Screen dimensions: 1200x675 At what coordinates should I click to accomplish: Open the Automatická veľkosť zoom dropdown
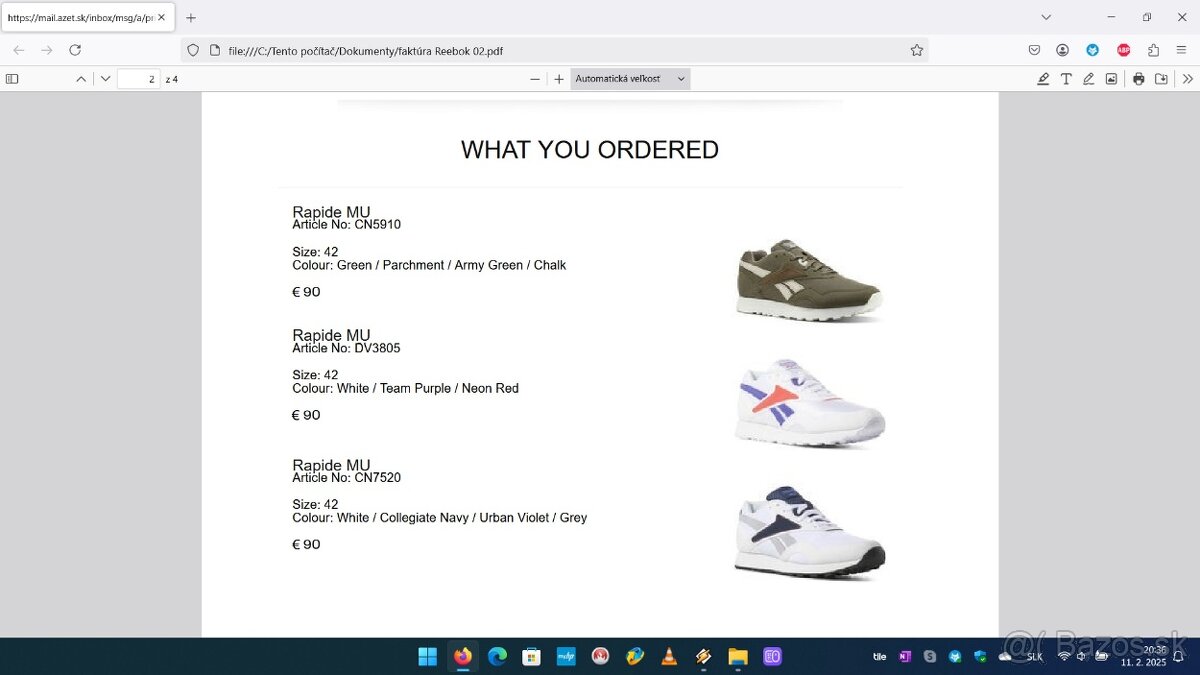point(630,79)
